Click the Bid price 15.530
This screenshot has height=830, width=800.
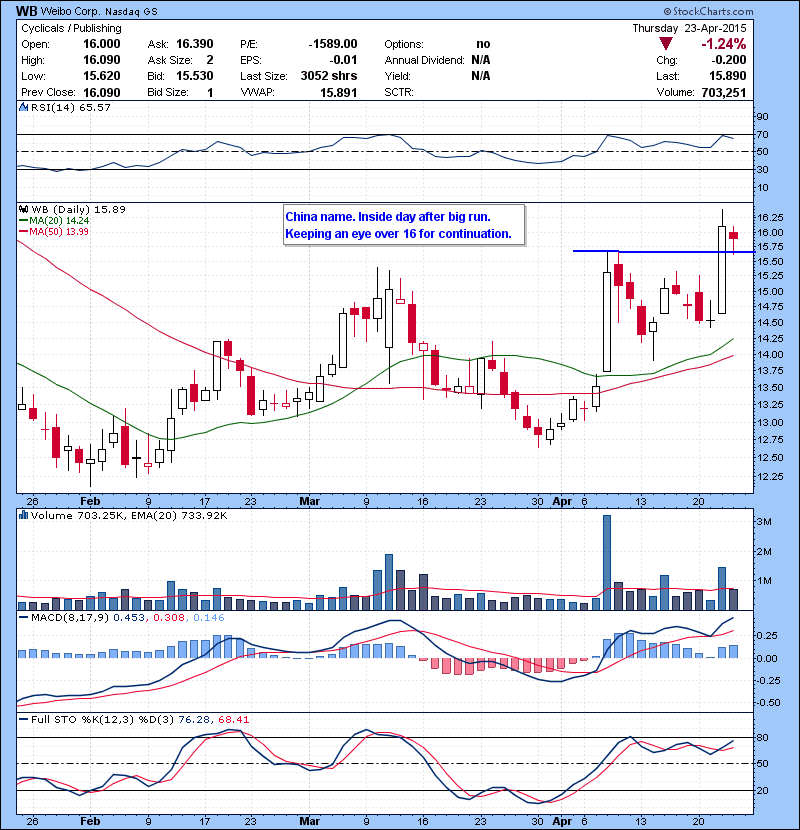tap(194, 76)
